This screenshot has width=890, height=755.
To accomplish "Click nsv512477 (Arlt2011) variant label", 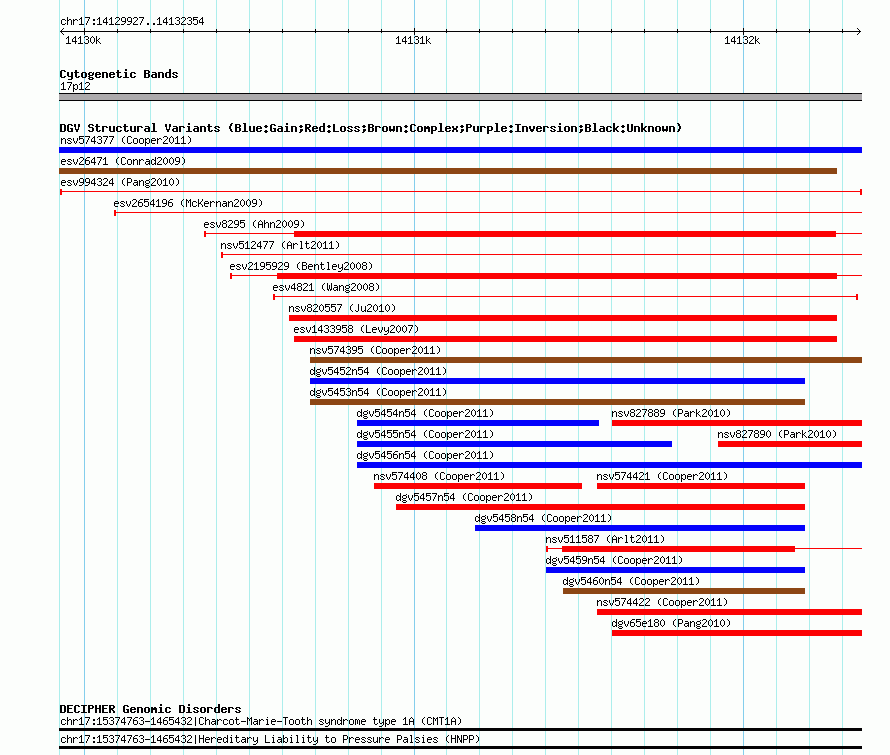I will tap(280, 245).
